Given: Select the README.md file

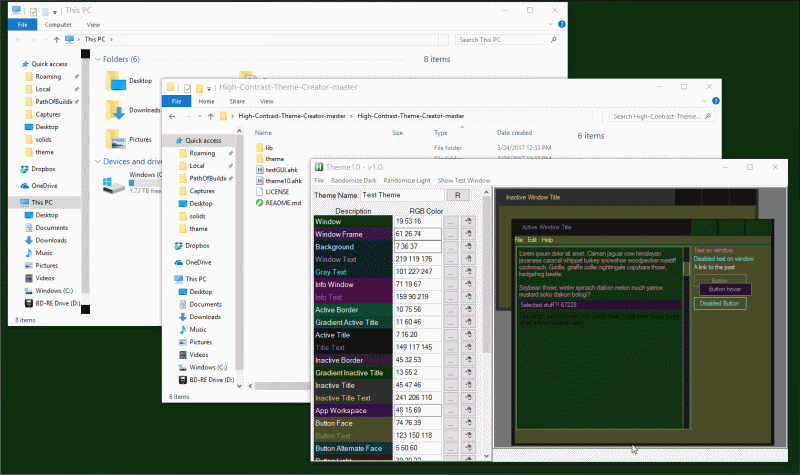Looking at the screenshot, I should coord(281,202).
